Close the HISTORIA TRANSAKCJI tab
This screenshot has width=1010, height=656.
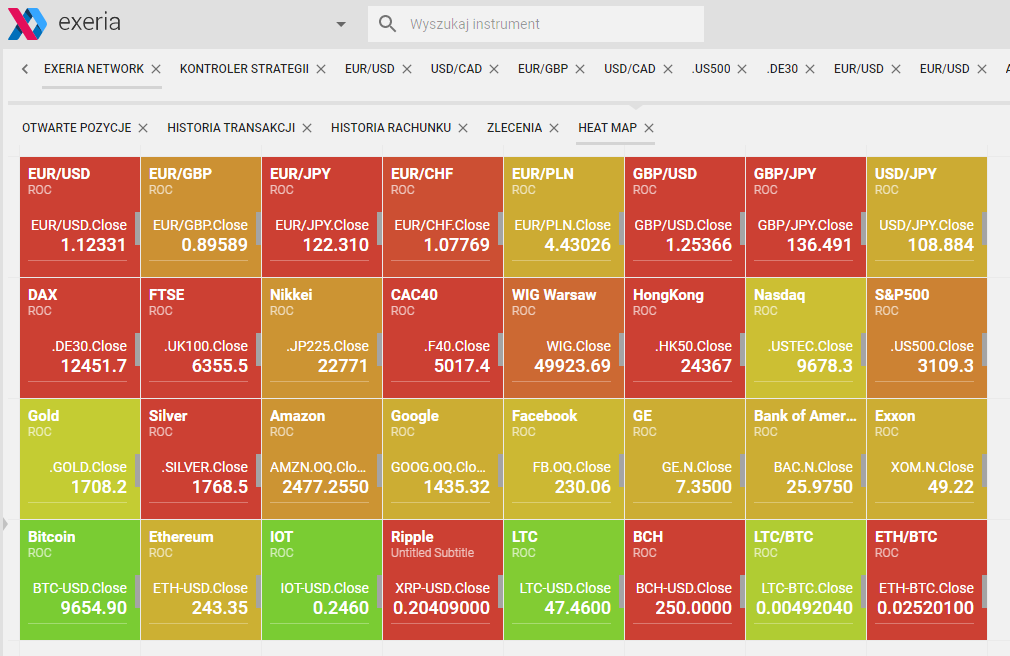point(307,128)
